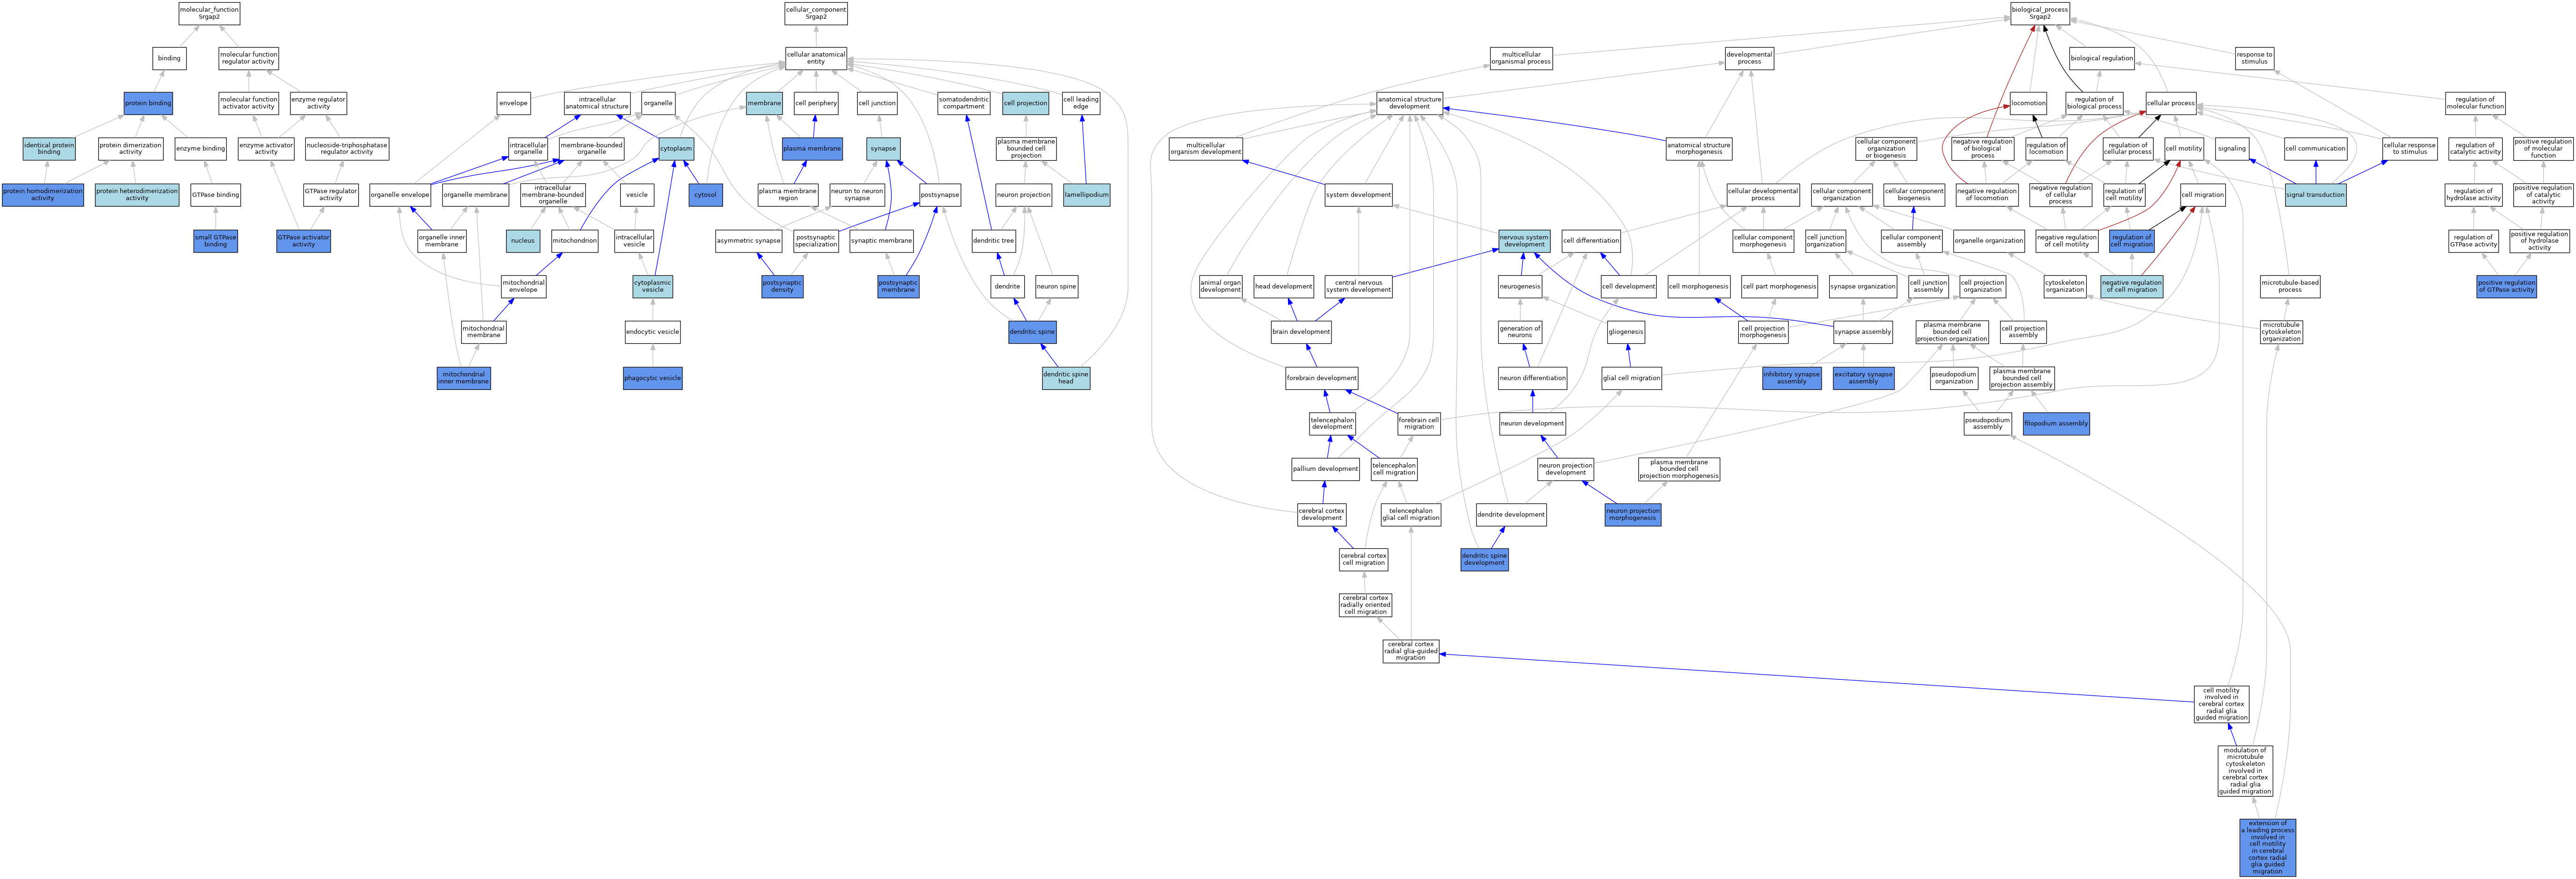Click the 'biological_process Srgap2' root node
Screen dimensions: 2576x879
pos(2040,13)
